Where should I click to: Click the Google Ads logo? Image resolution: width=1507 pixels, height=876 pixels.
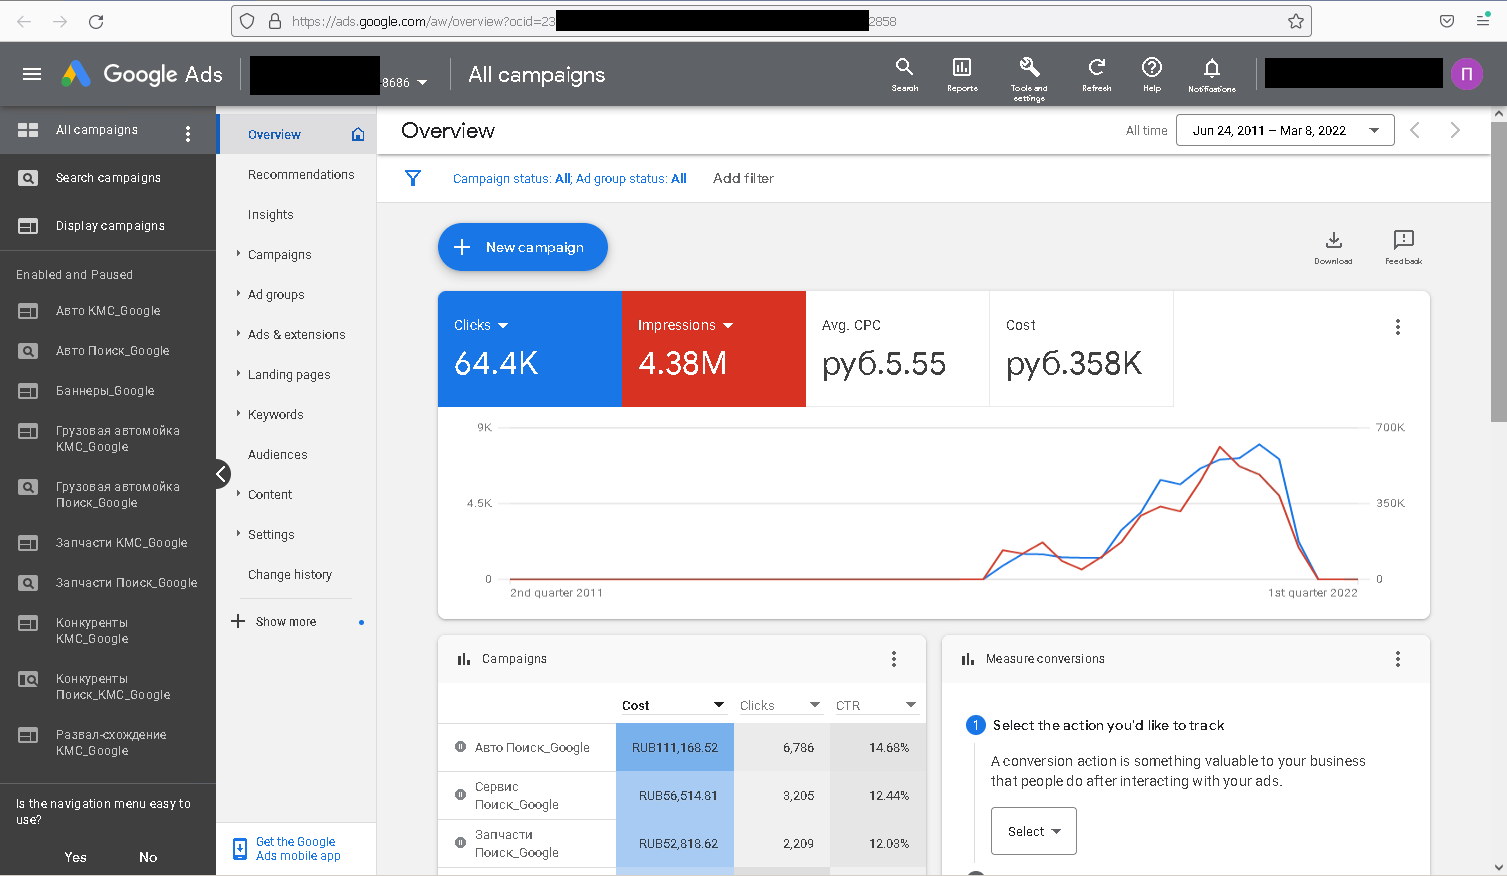(x=142, y=74)
